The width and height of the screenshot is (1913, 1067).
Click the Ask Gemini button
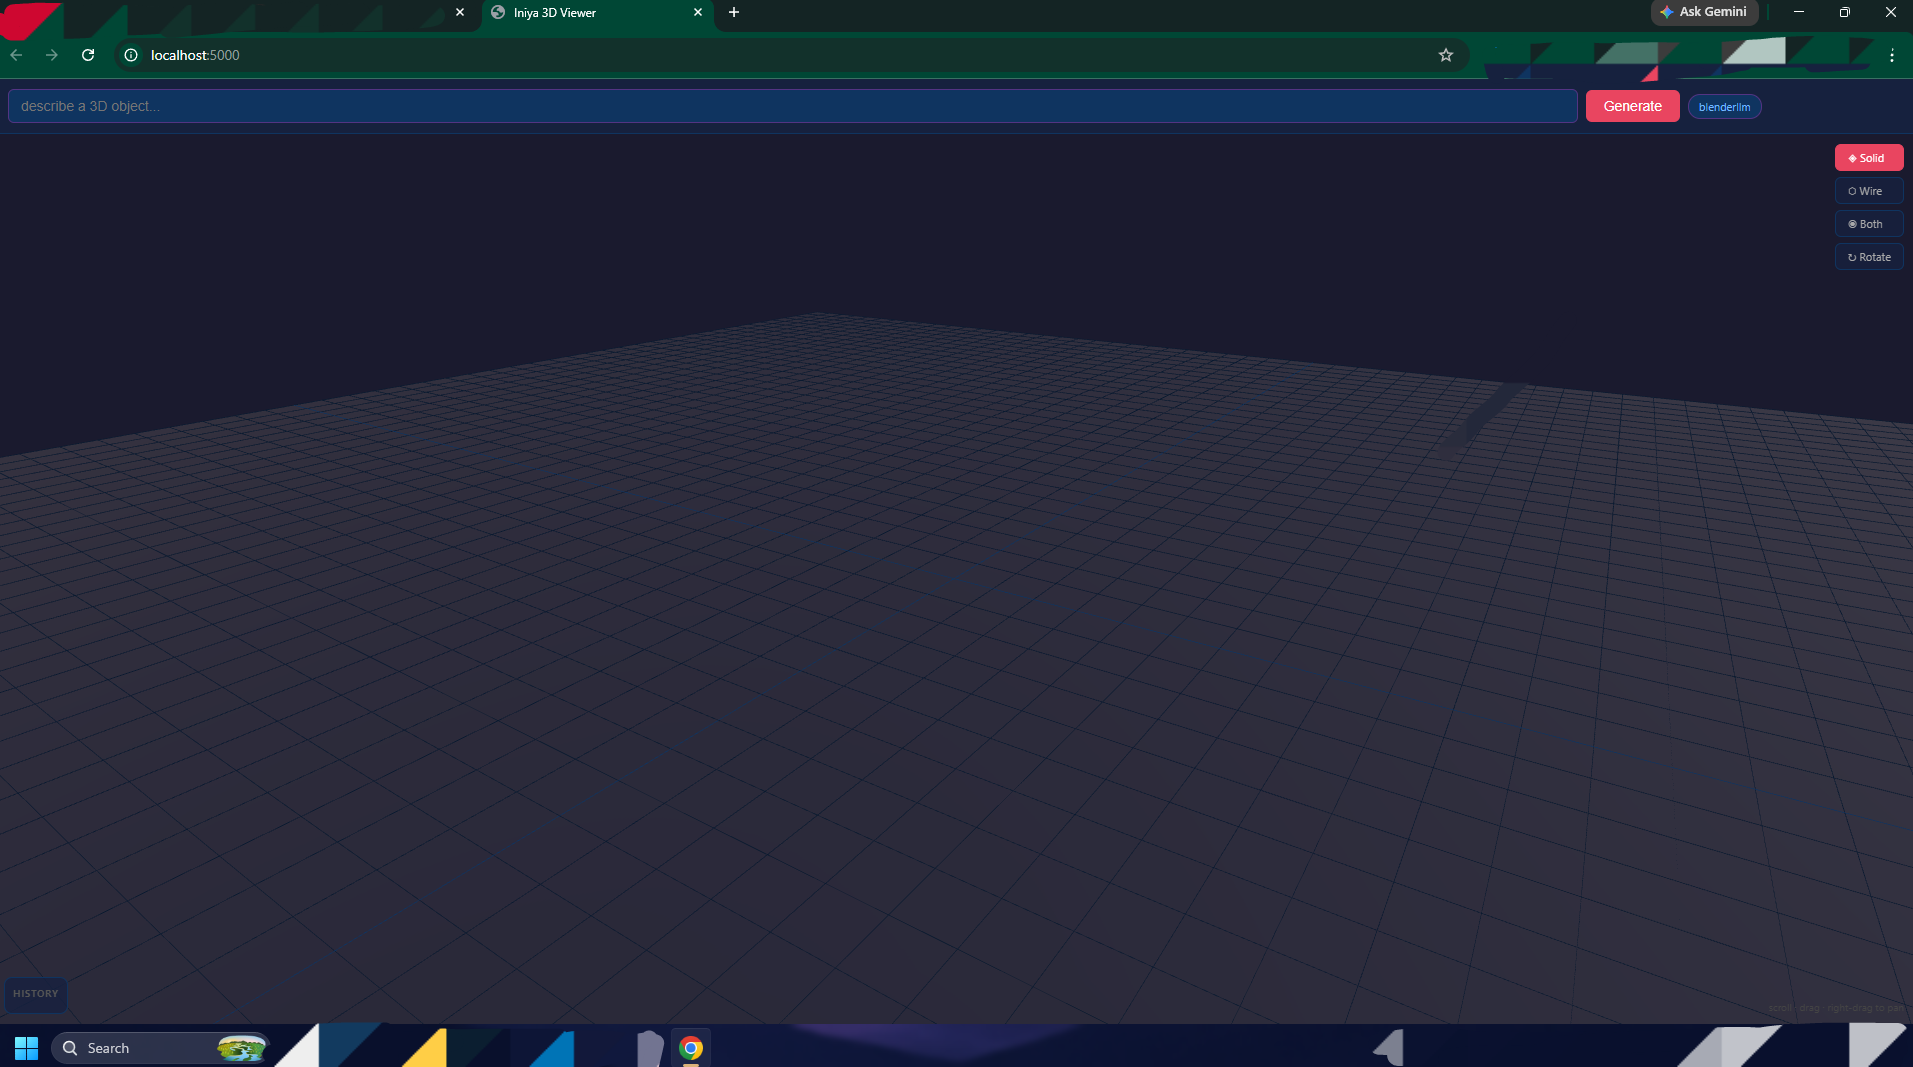point(1703,12)
